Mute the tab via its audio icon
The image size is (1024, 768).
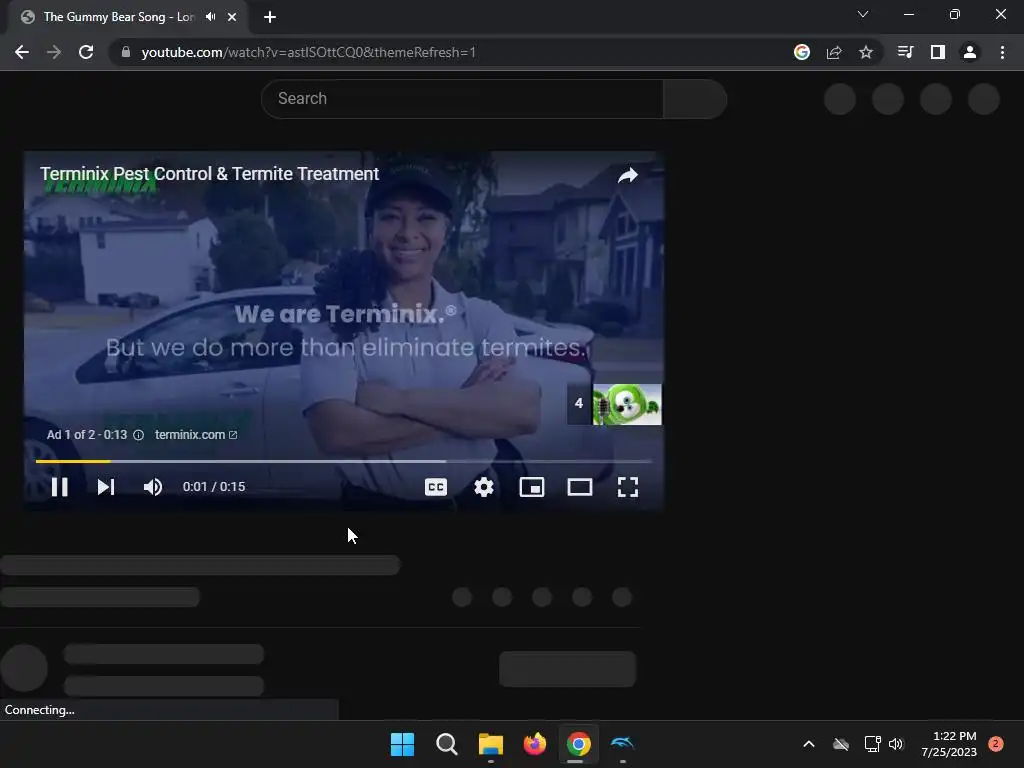pyautogui.click(x=210, y=17)
